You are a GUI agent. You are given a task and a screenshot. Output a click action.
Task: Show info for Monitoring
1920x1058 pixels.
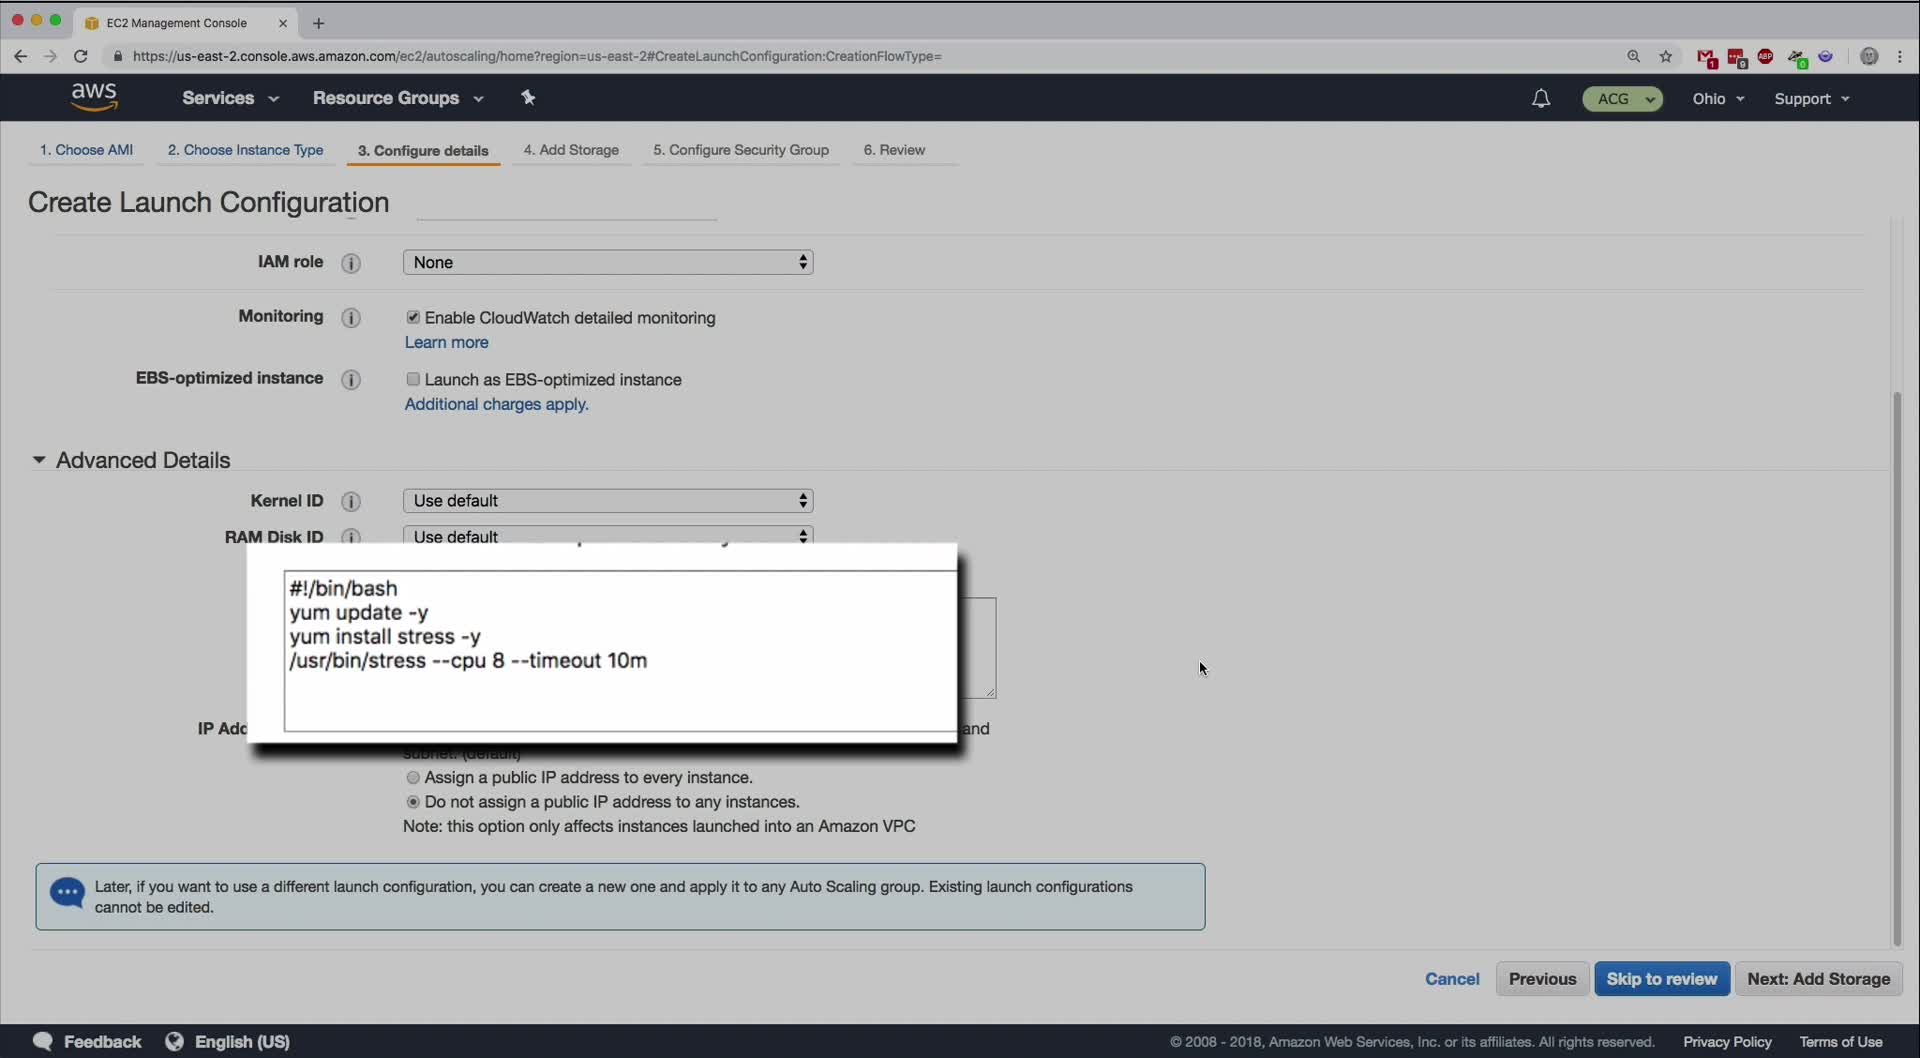pyautogui.click(x=351, y=318)
